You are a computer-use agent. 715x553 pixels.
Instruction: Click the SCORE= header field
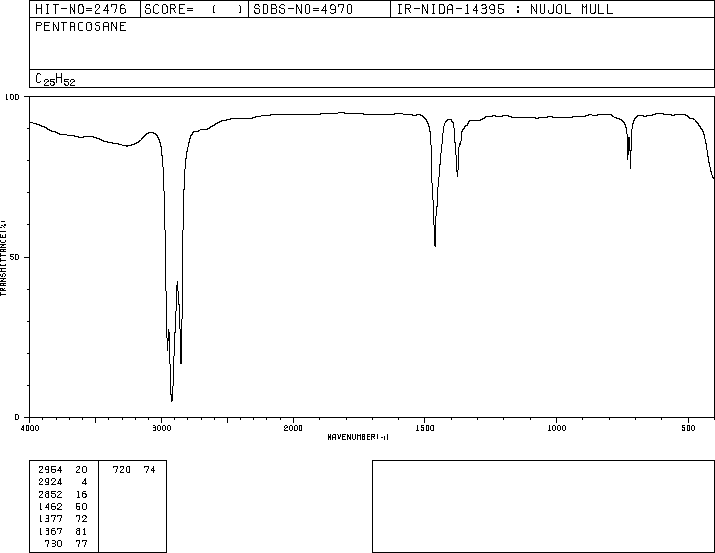[x=194, y=9]
